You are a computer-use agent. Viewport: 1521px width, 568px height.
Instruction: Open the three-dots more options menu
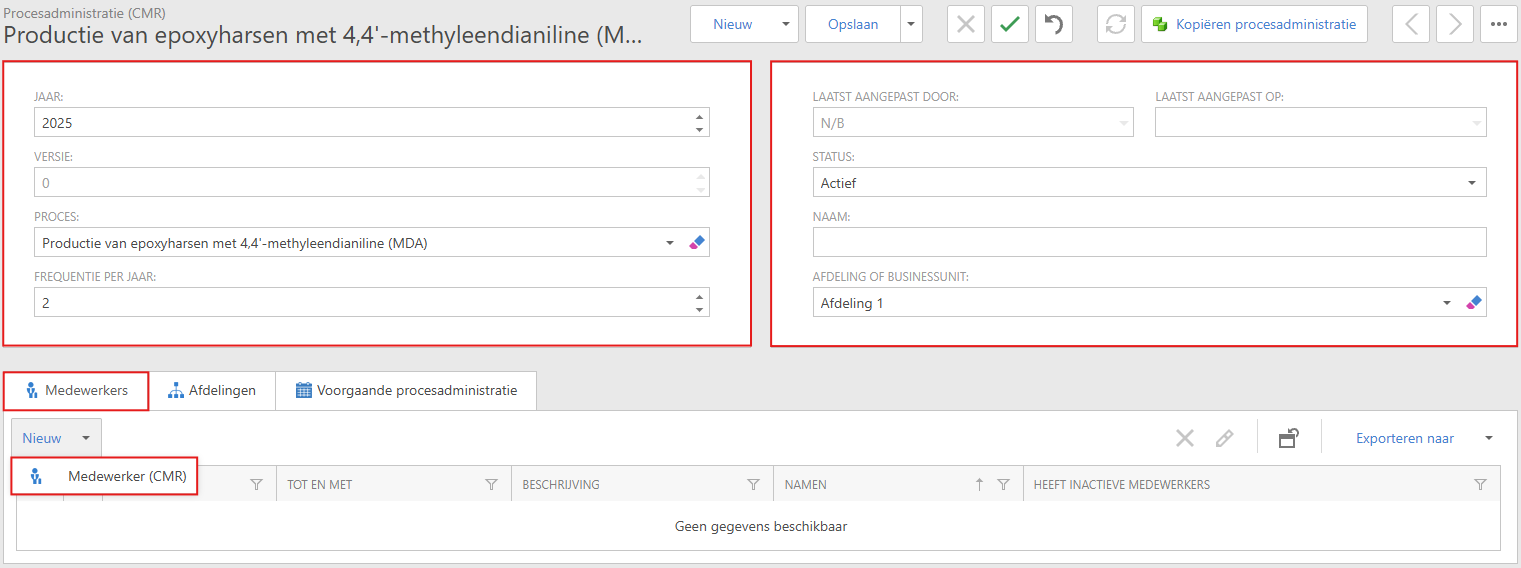1499,24
